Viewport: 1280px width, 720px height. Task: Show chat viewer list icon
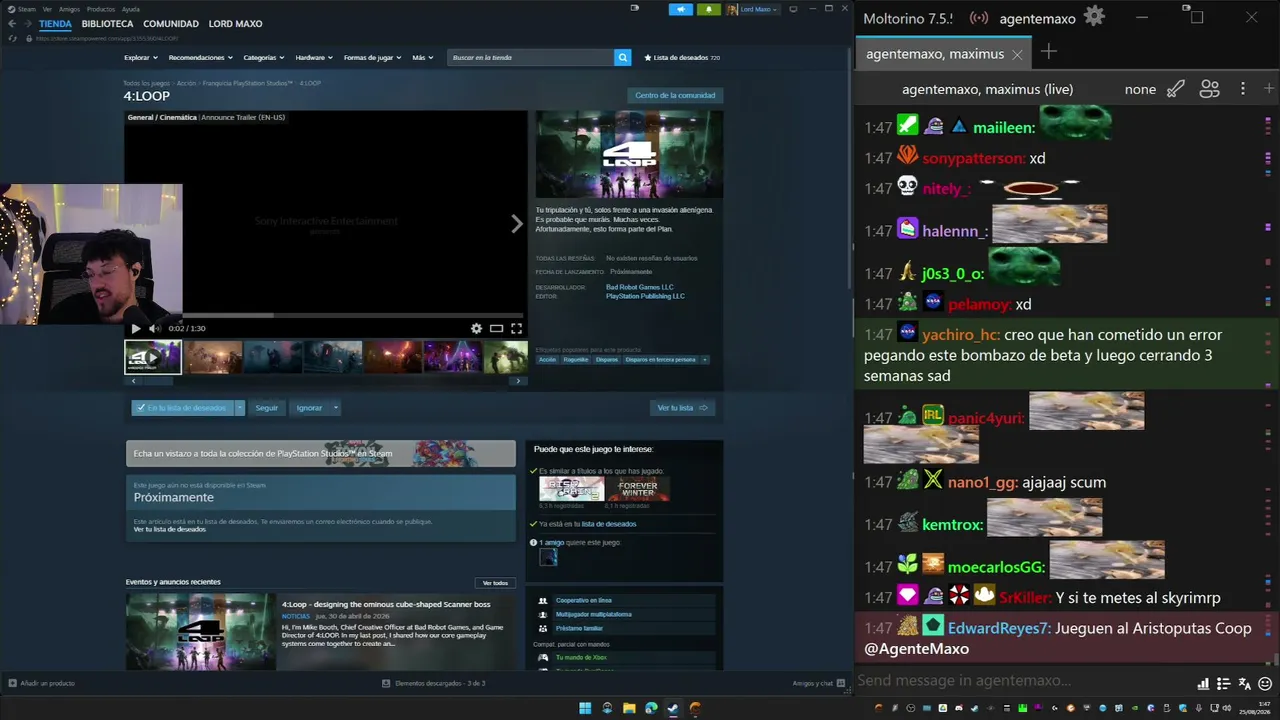(x=1209, y=89)
